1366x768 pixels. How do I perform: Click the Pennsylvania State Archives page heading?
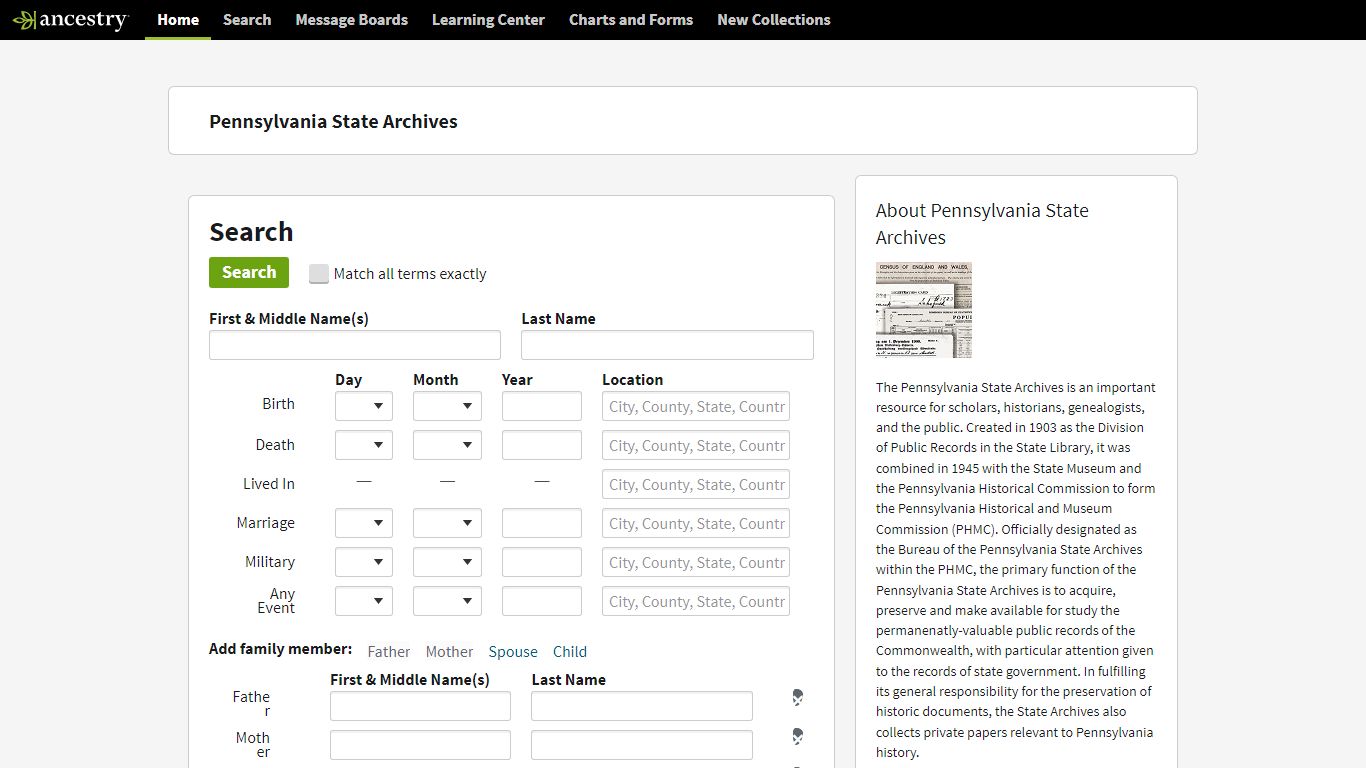click(x=333, y=121)
